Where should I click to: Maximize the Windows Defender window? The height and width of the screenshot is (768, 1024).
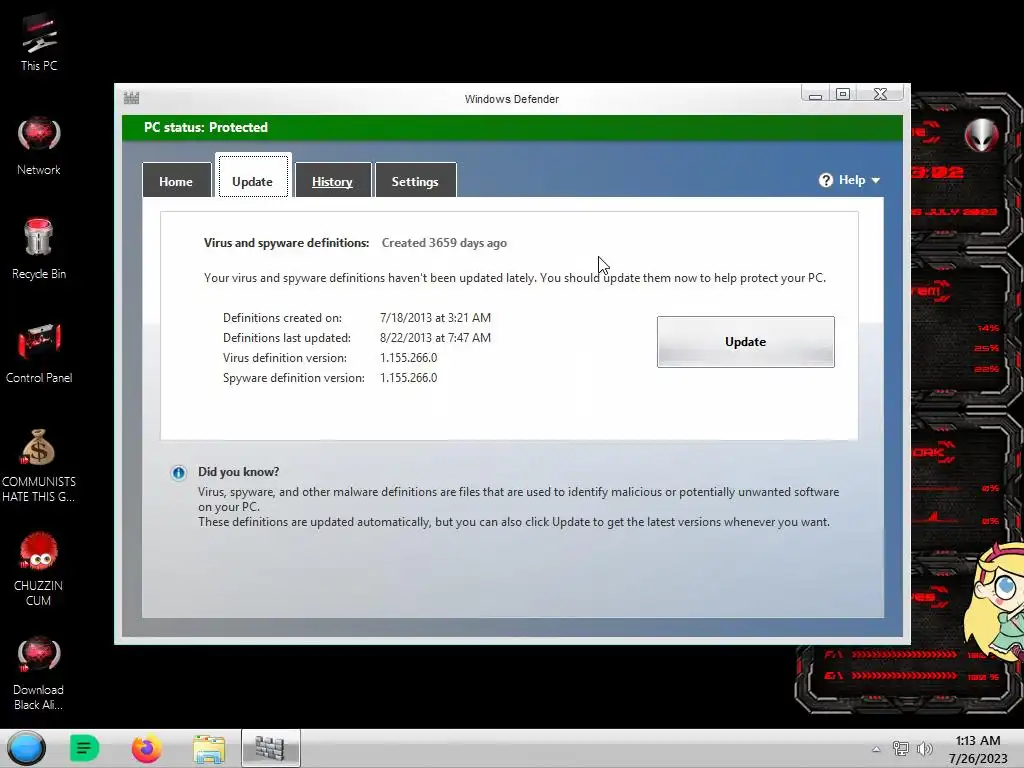pyautogui.click(x=843, y=95)
